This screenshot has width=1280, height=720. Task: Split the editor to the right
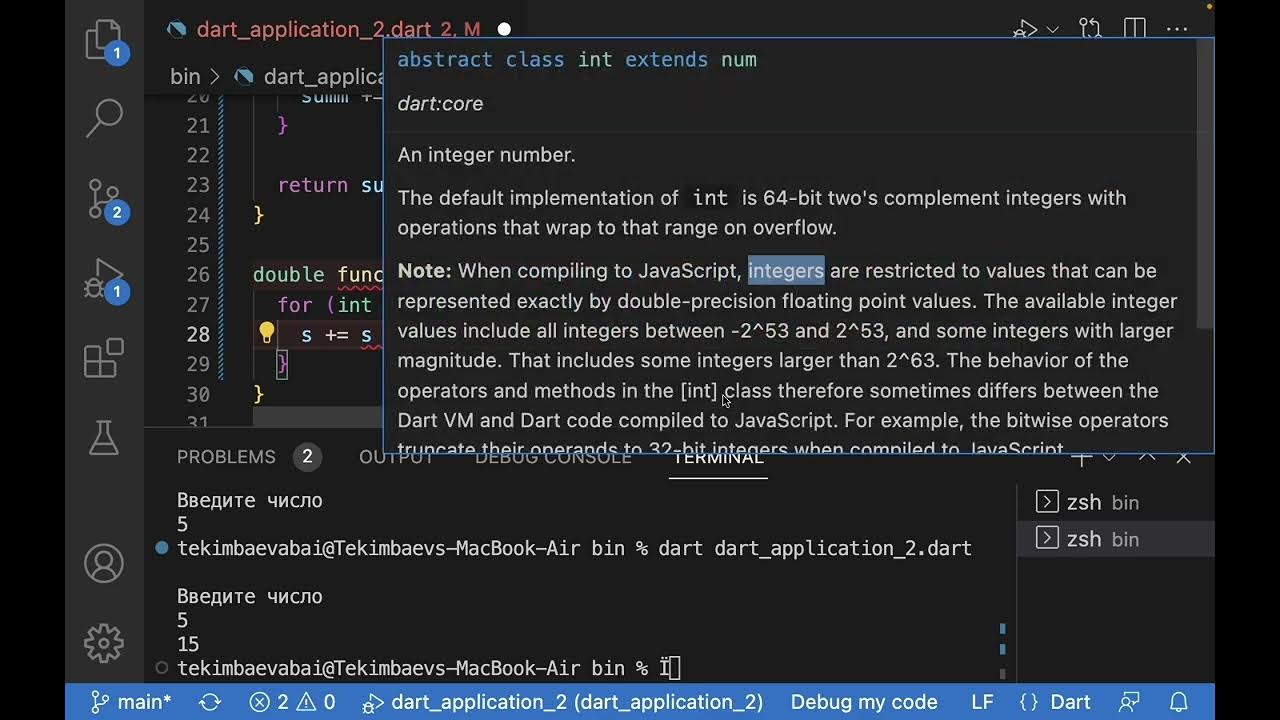pos(1134,29)
